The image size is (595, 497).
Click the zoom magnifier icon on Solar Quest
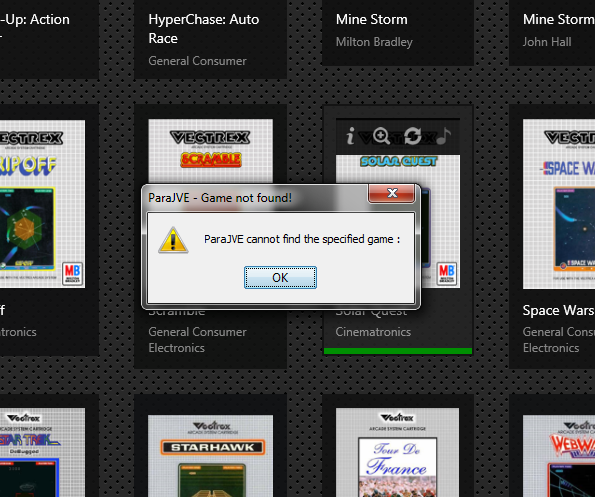point(381,136)
